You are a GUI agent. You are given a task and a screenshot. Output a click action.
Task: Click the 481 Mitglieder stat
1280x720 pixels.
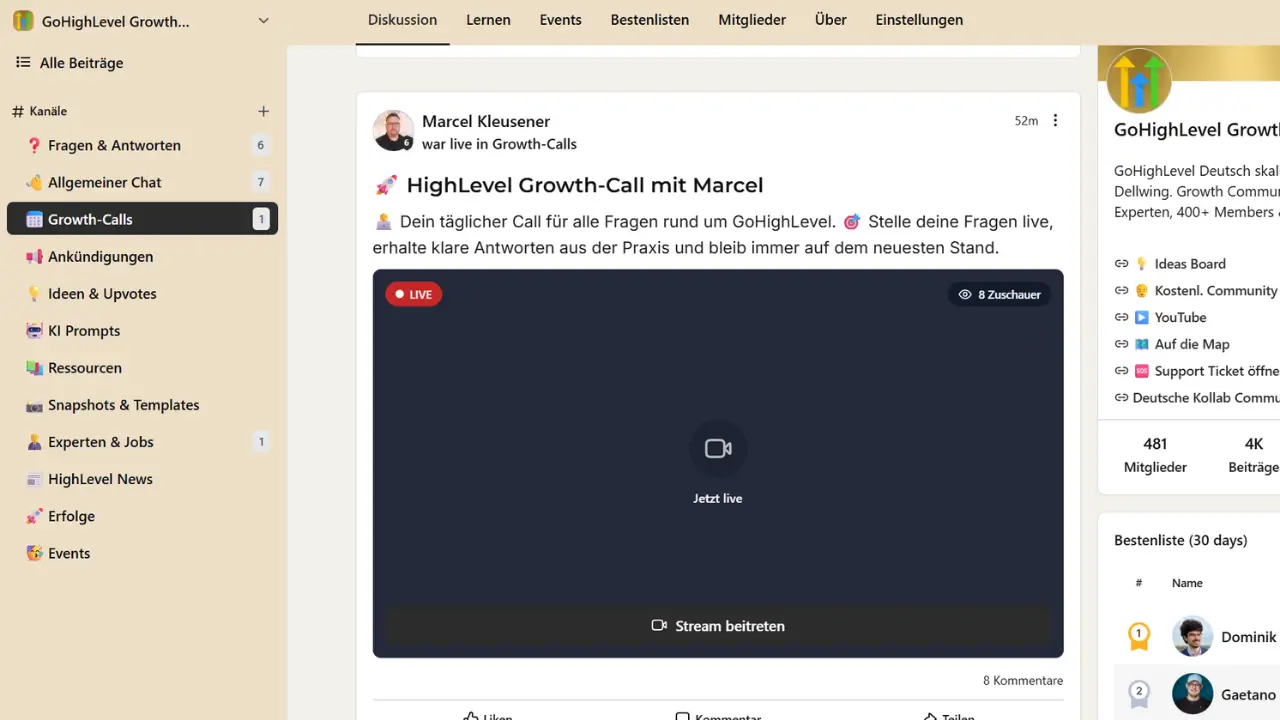pyautogui.click(x=1155, y=455)
